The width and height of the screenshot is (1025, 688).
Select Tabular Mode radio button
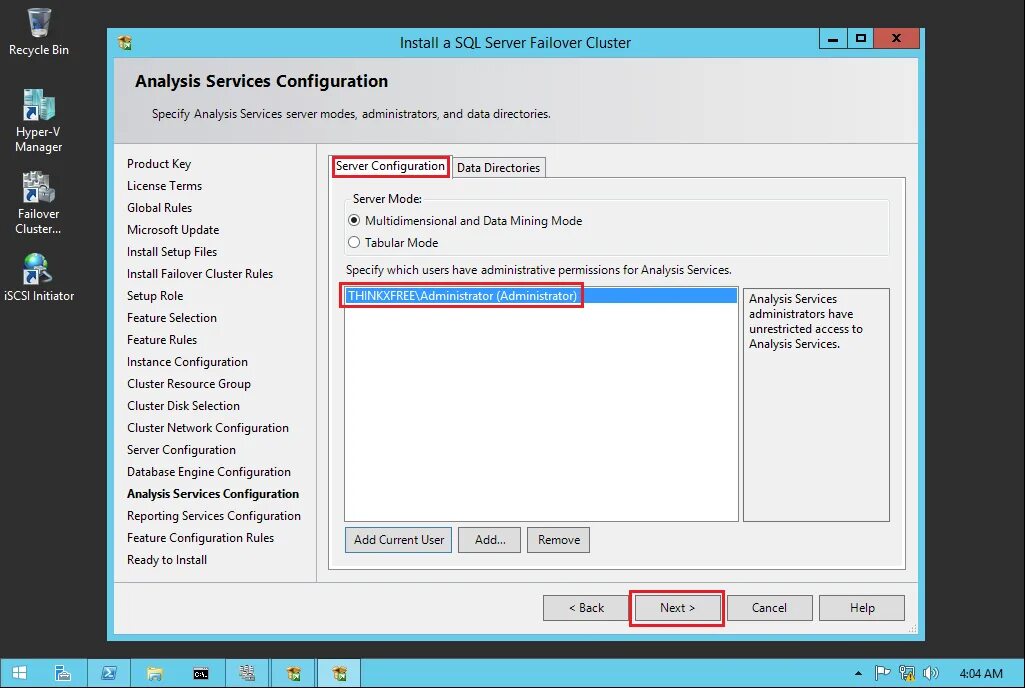(394, 243)
